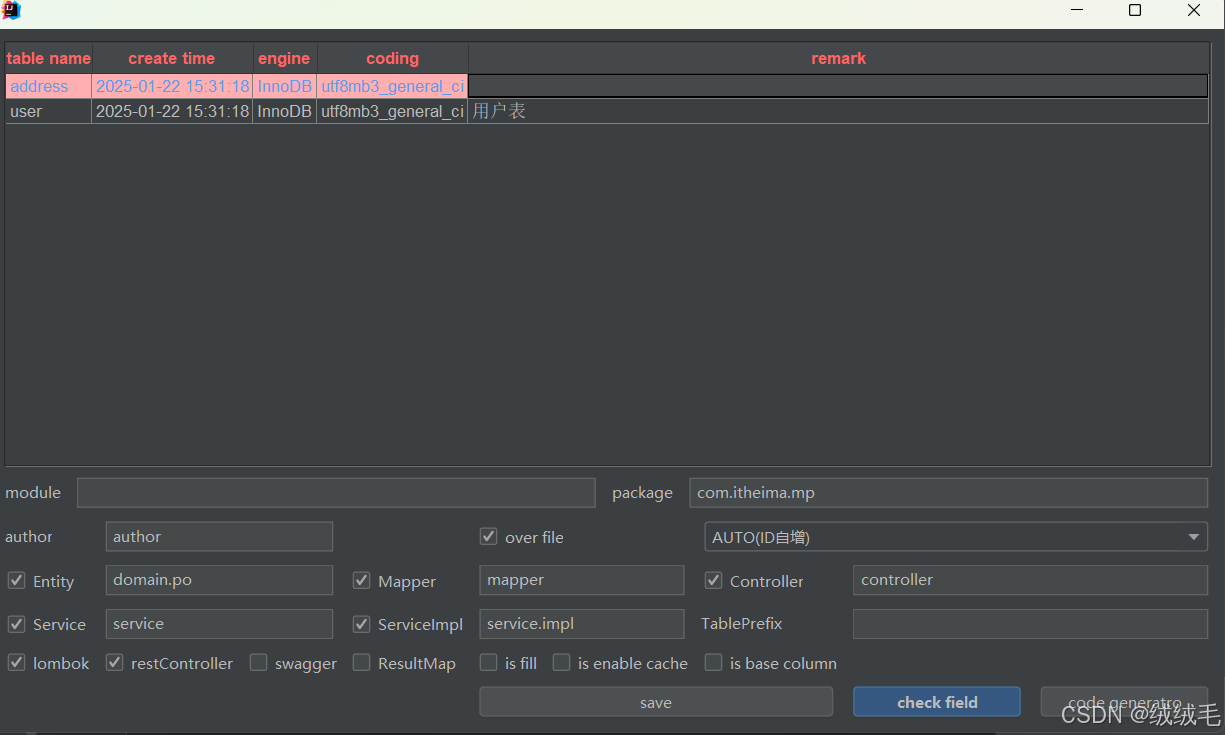Enable the swagger checkbox

(258, 663)
